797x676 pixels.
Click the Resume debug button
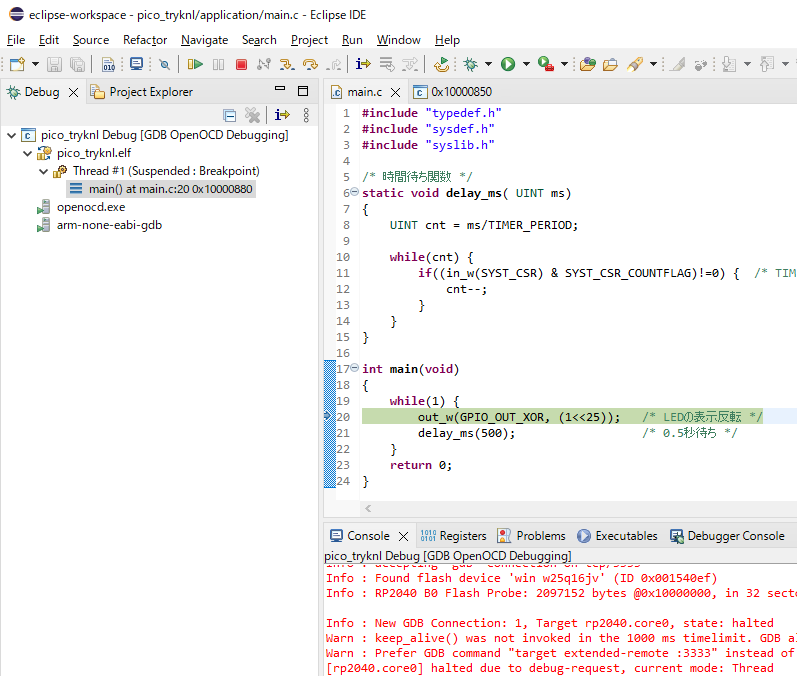(x=195, y=64)
